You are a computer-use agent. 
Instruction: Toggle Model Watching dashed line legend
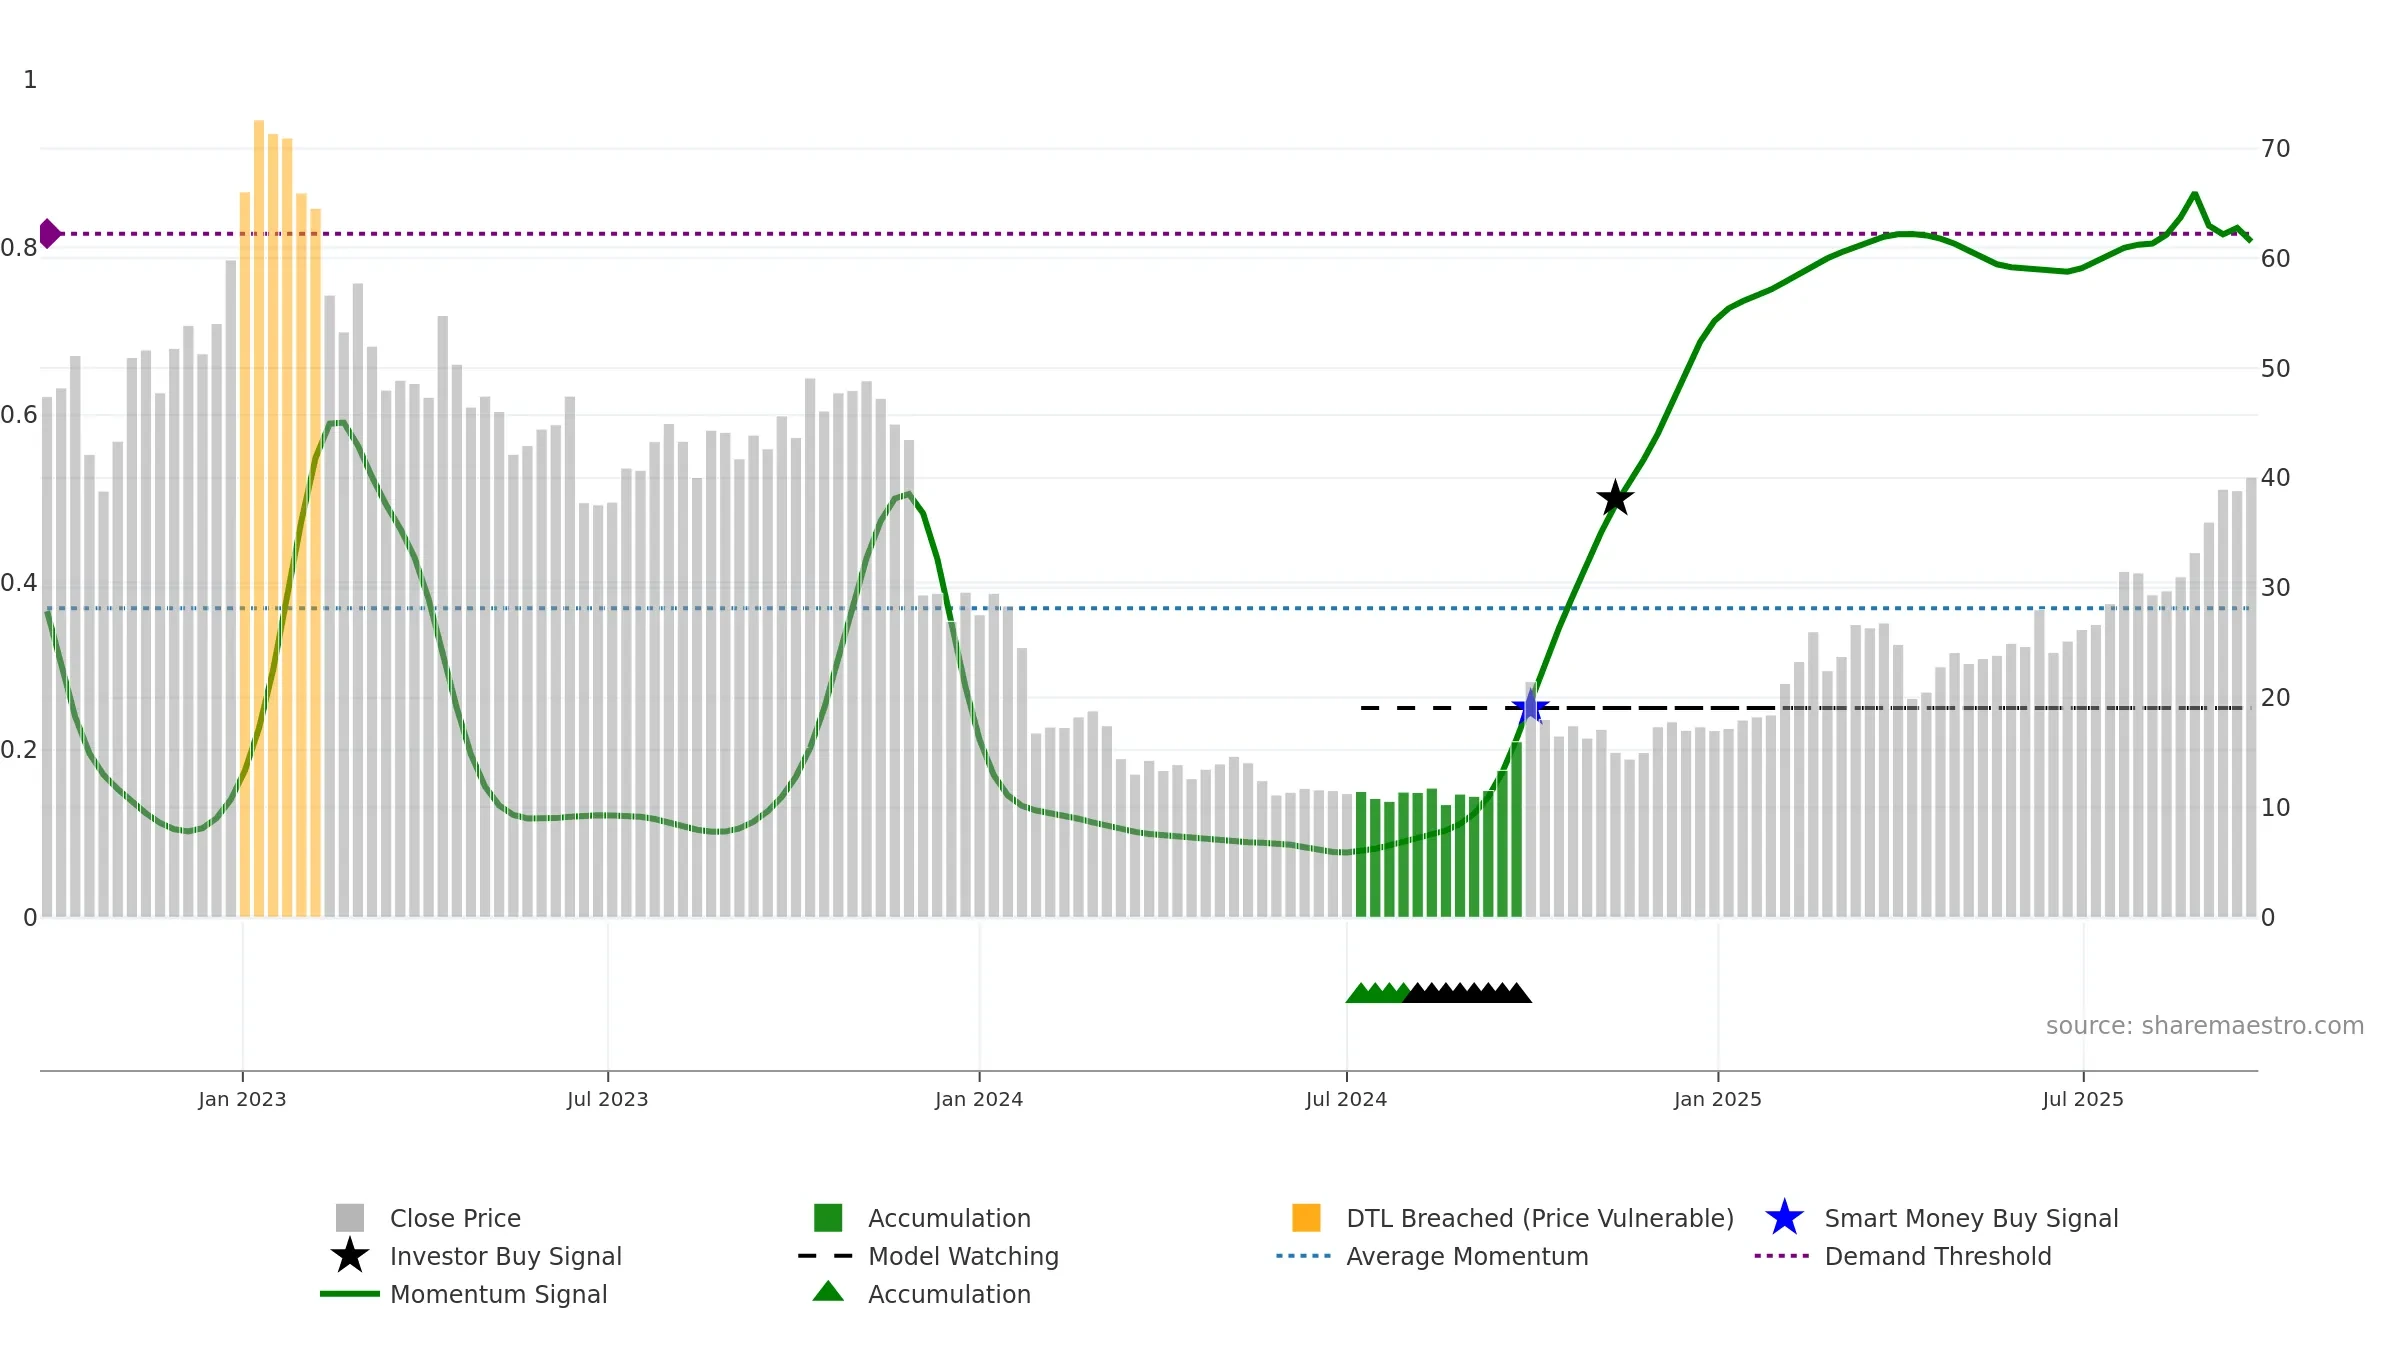coord(962,1256)
